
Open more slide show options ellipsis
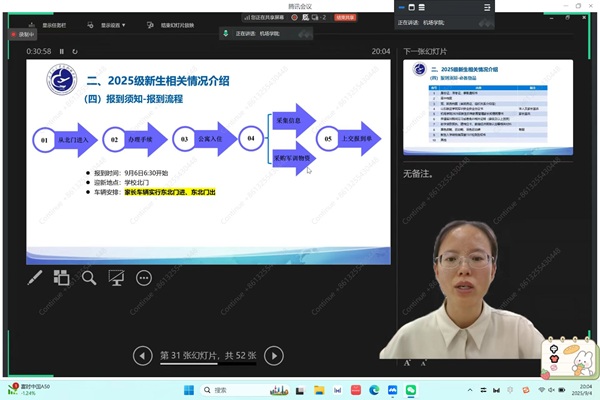pyautogui.click(x=143, y=278)
